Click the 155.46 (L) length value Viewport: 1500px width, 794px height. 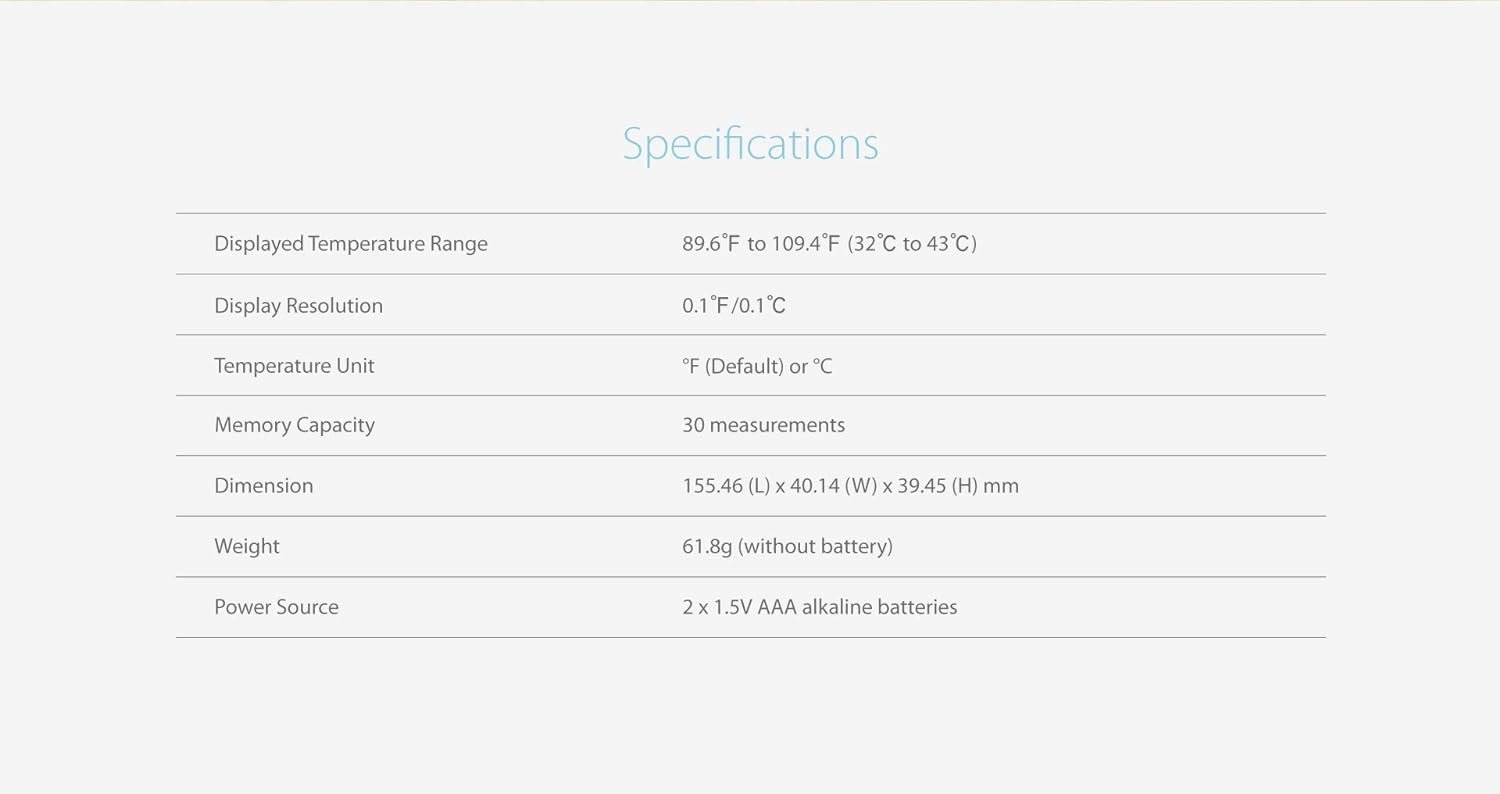(x=726, y=486)
